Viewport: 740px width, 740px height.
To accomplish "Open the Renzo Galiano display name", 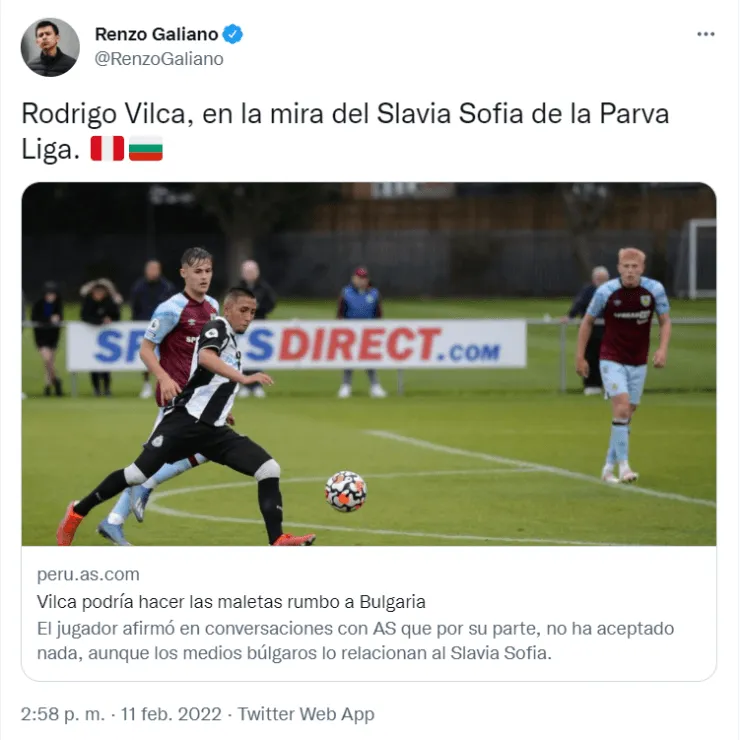I will [156, 34].
